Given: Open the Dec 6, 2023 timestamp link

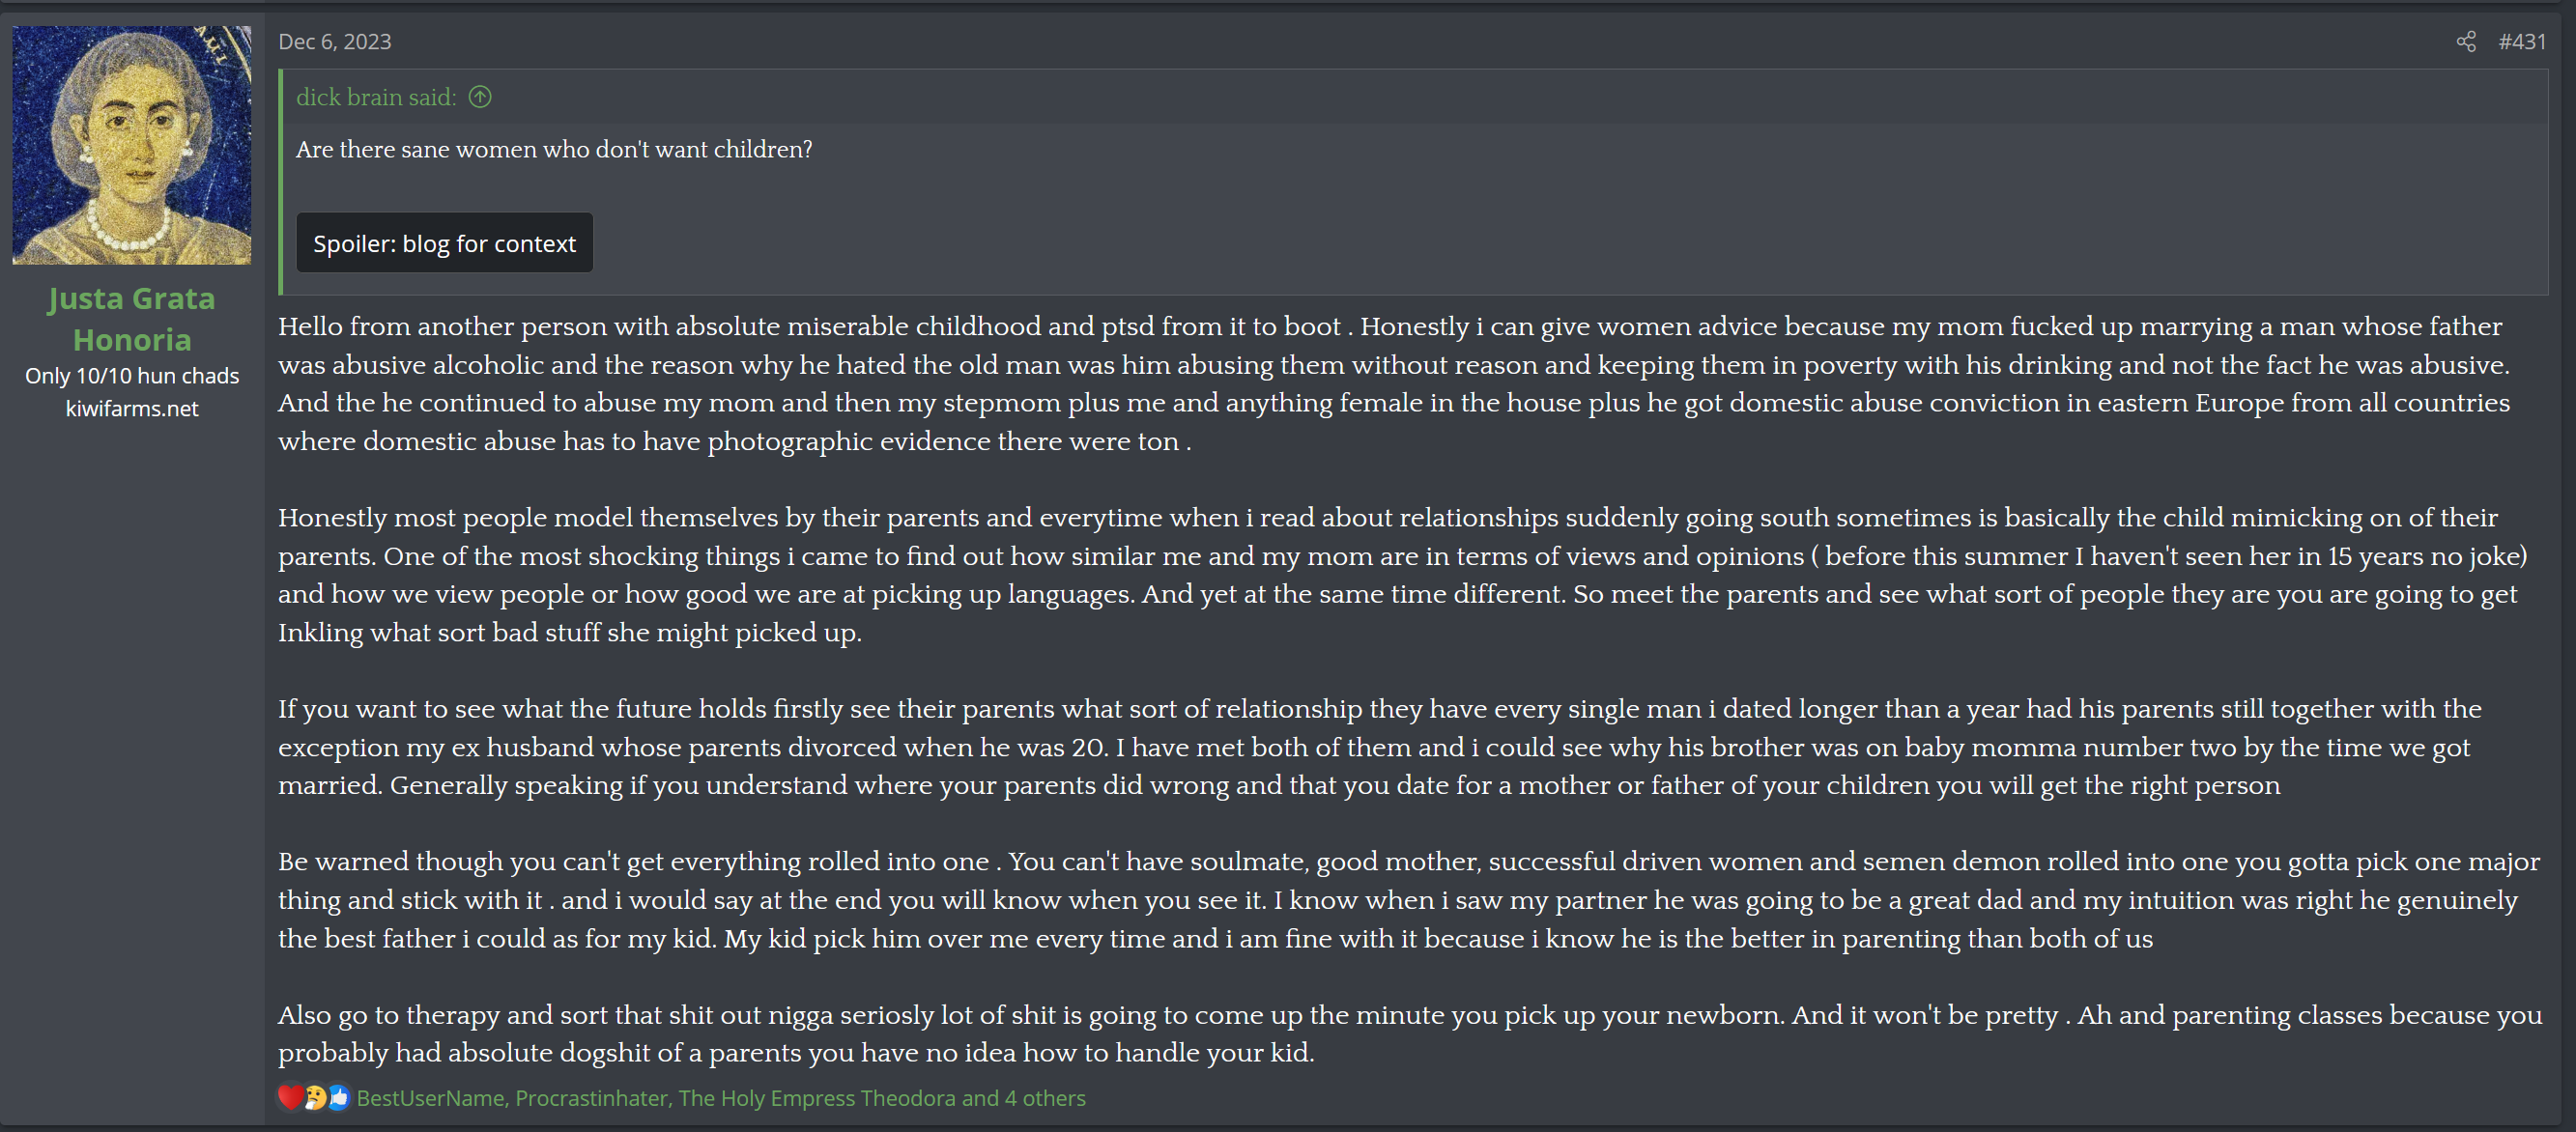Looking at the screenshot, I should pyautogui.click(x=335, y=41).
